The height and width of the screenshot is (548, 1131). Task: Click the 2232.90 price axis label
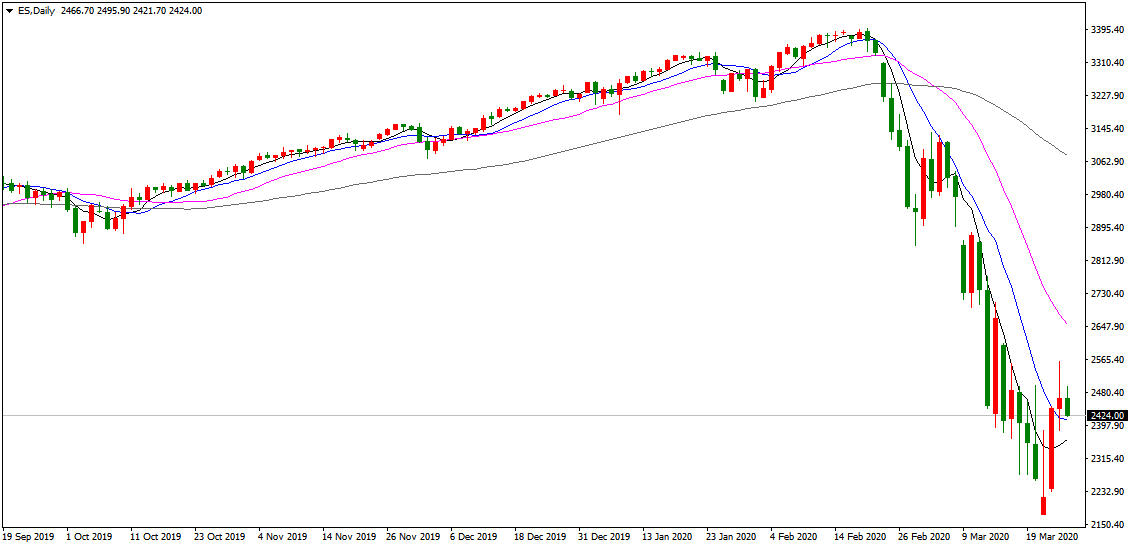tap(1107, 492)
